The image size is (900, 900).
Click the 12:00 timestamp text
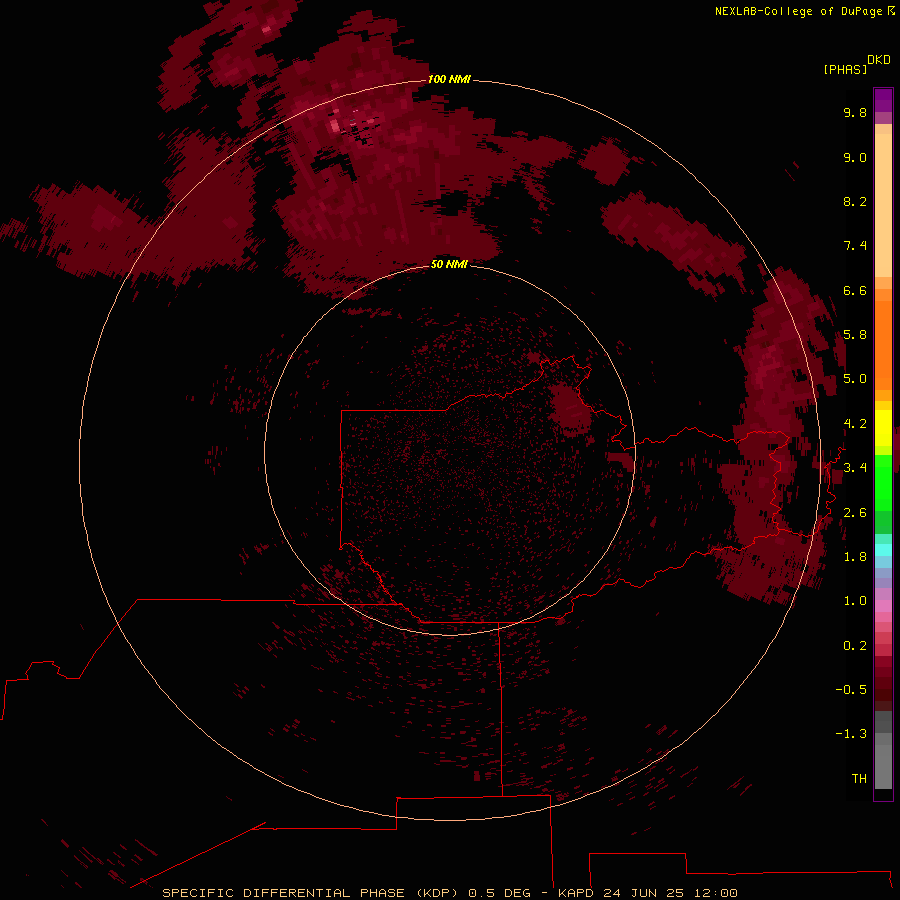[x=715, y=893]
